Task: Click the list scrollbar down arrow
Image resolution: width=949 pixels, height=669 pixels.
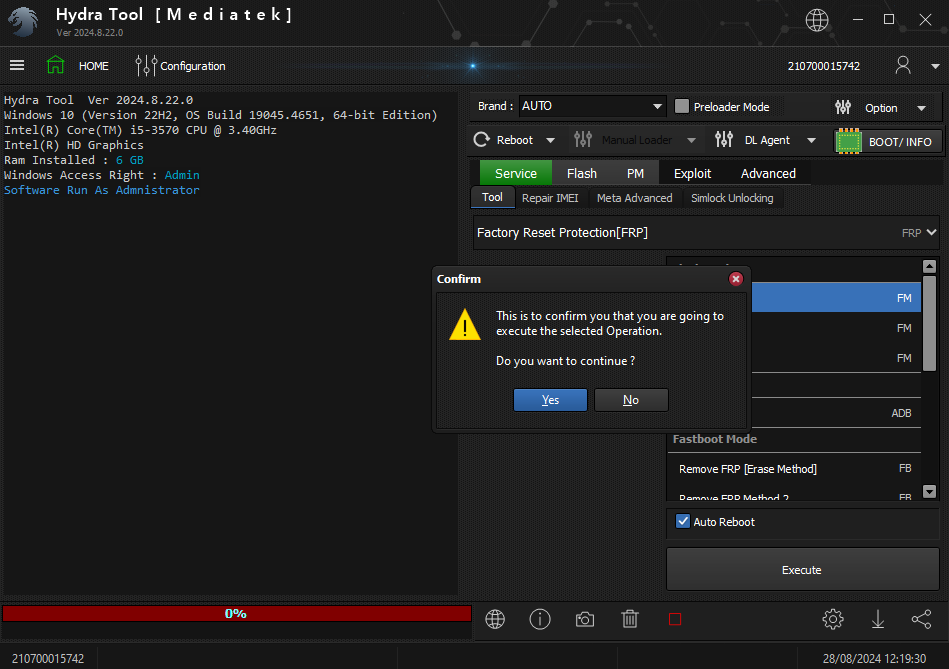Action: (x=929, y=491)
